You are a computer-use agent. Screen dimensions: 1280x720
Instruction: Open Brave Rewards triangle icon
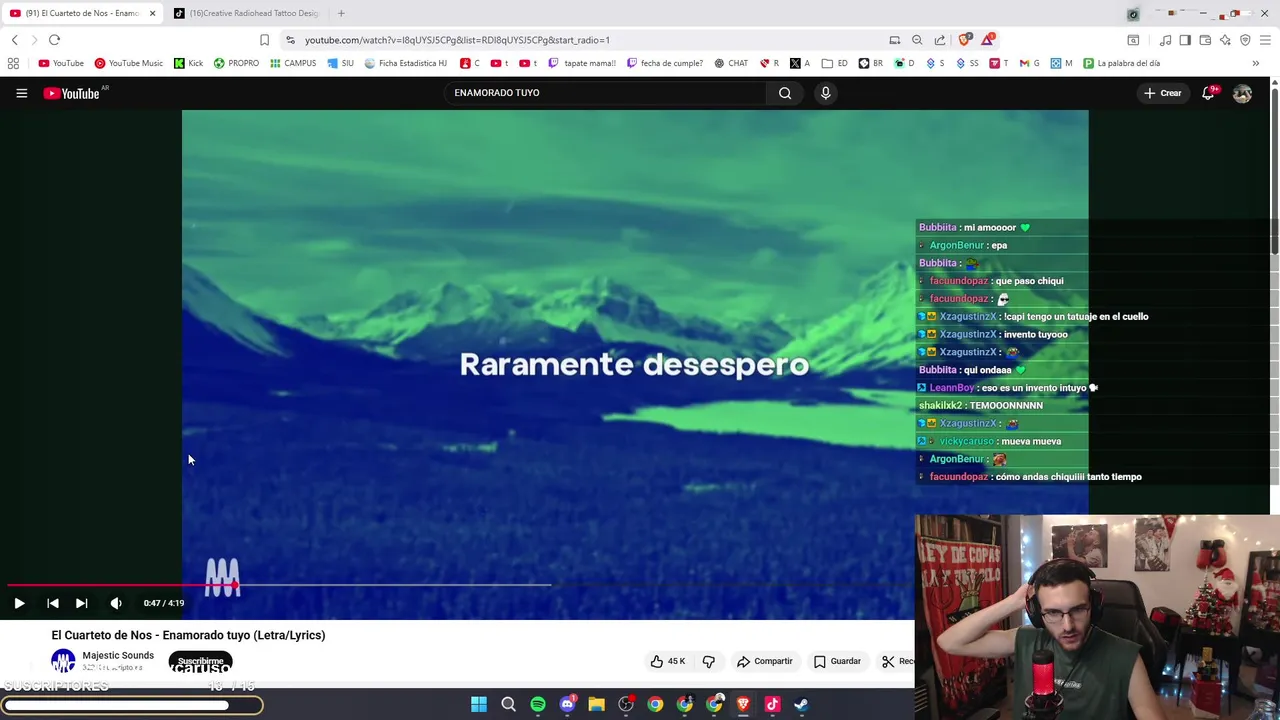point(988,40)
